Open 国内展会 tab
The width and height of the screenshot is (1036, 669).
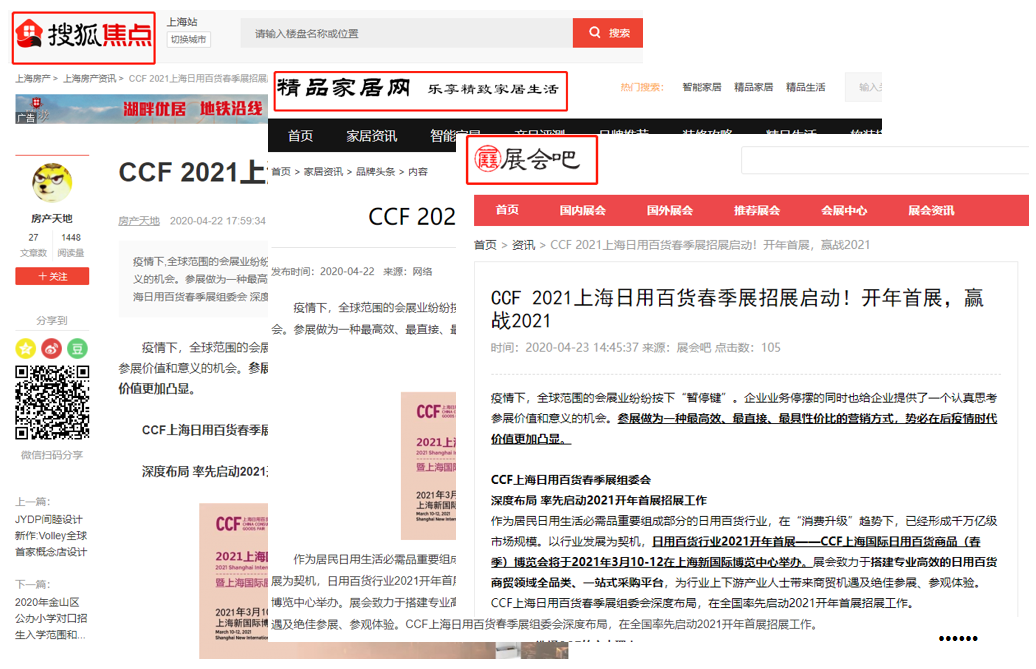coord(582,210)
